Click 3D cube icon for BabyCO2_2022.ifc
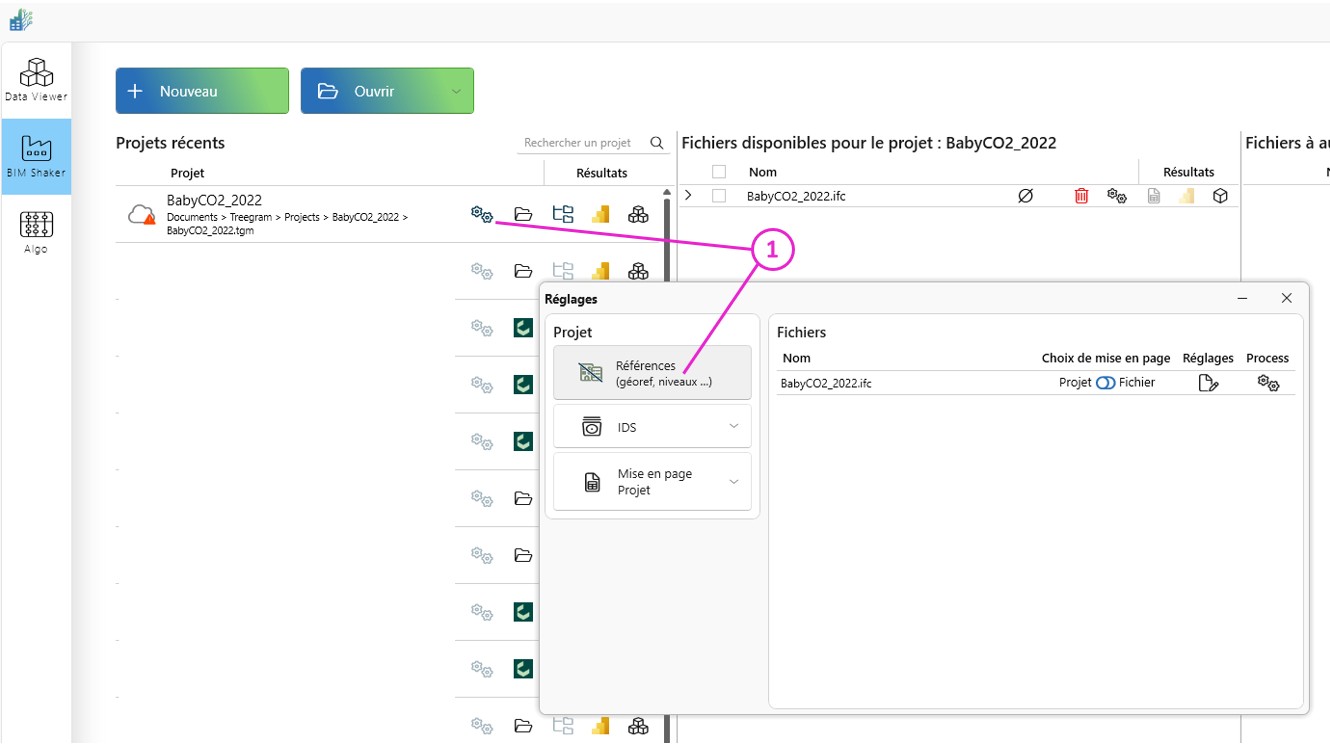 pos(1220,197)
